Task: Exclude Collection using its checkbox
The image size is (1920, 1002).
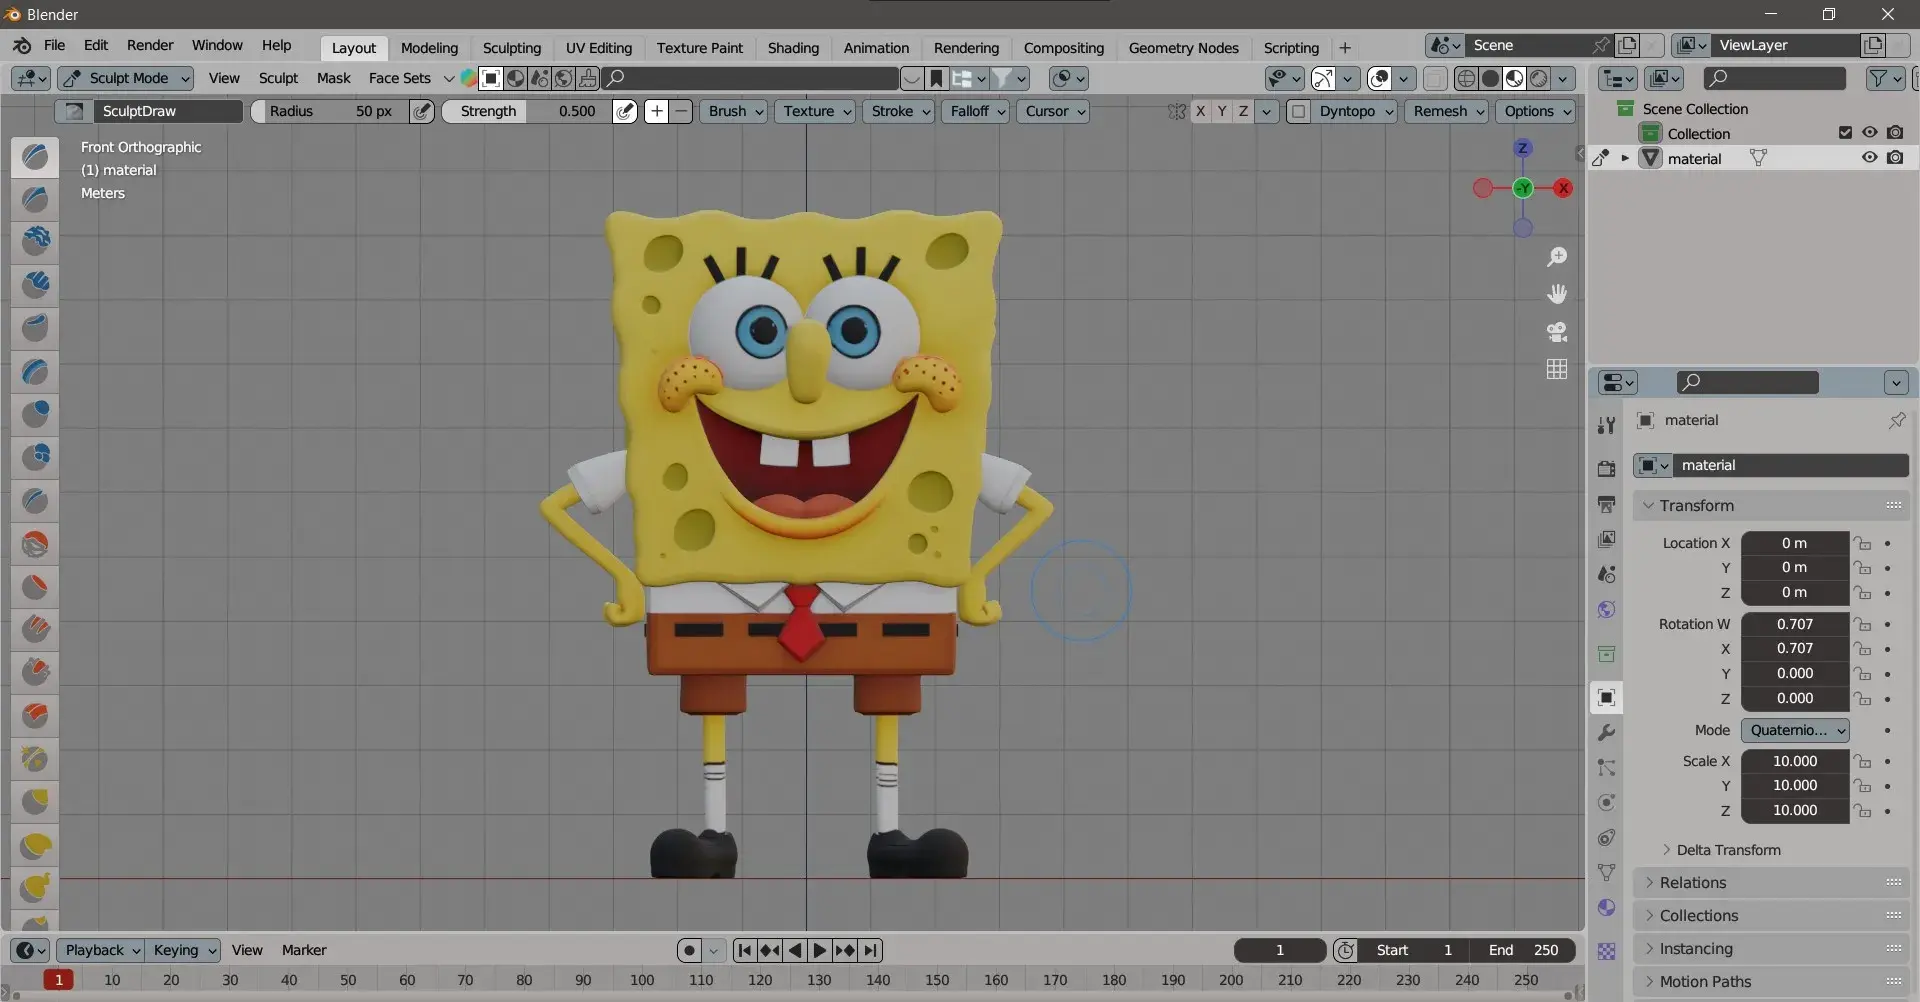Action: [x=1845, y=133]
